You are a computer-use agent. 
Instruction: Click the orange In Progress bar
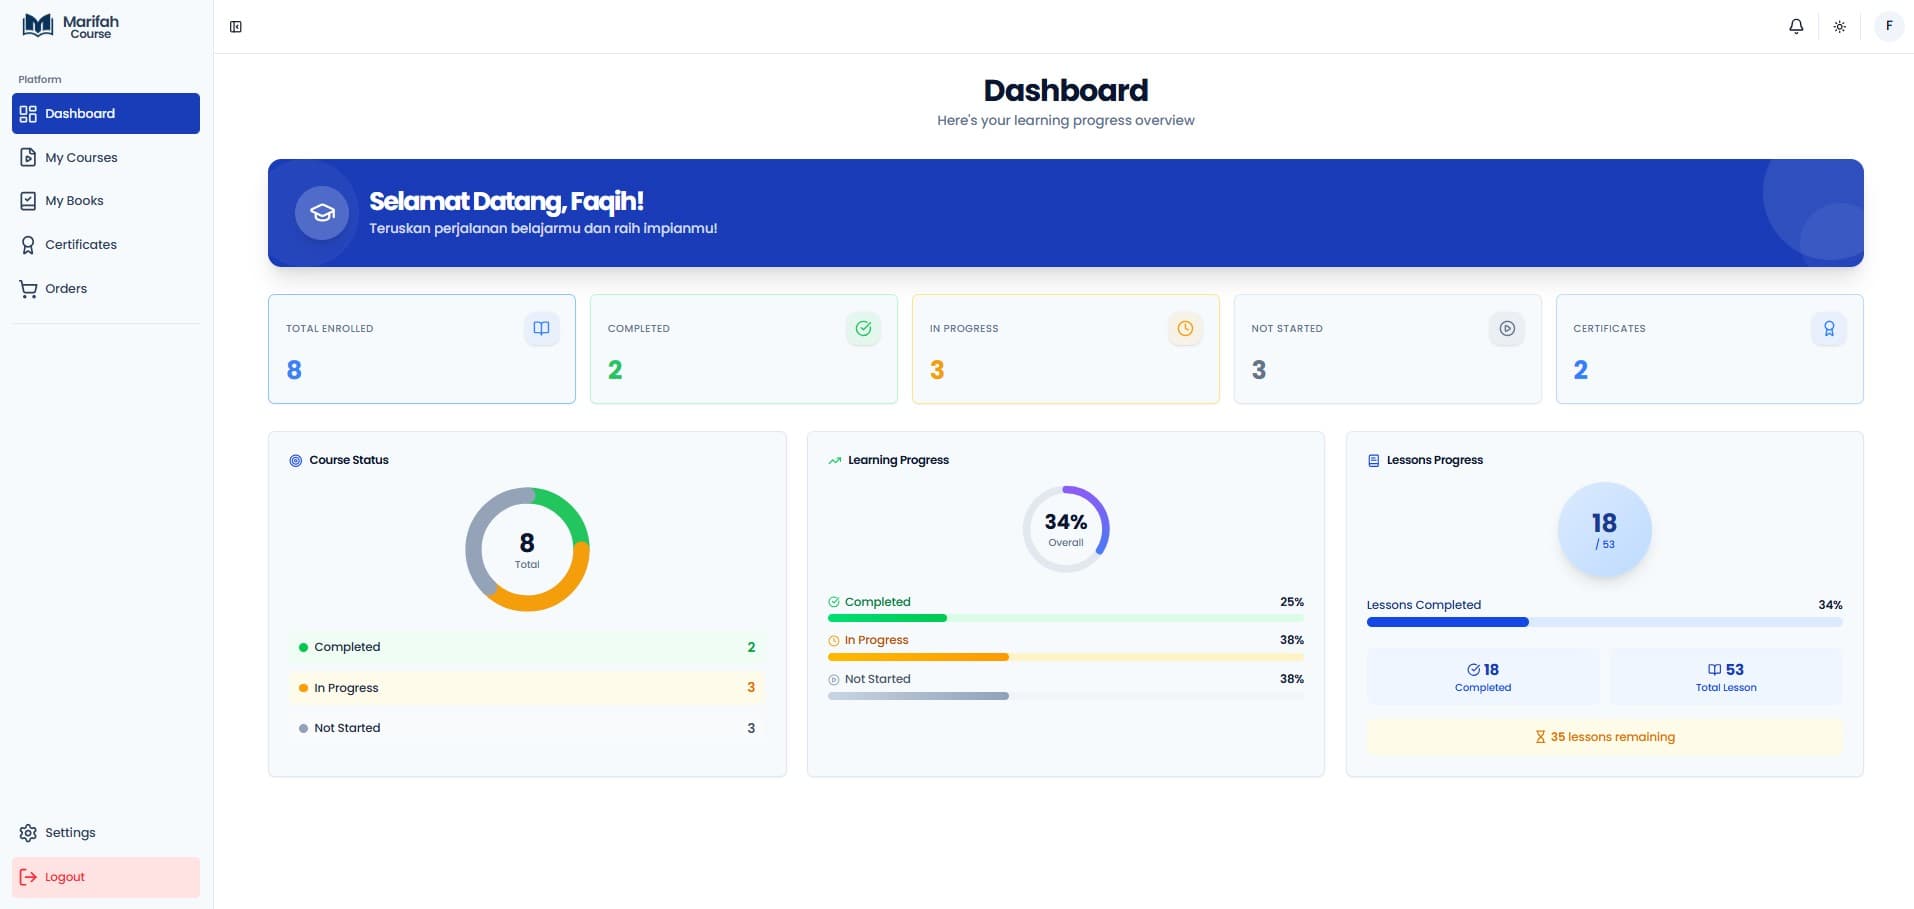[1066, 657]
